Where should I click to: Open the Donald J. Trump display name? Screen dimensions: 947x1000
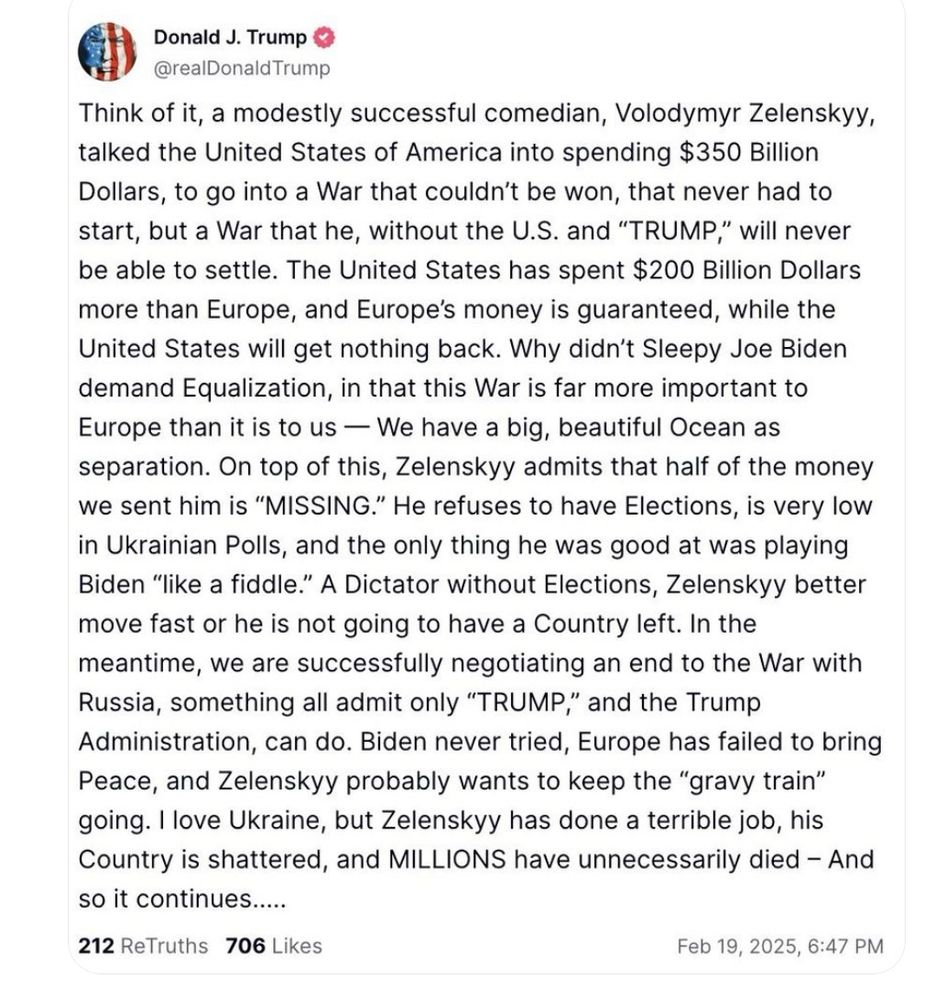click(x=230, y=37)
